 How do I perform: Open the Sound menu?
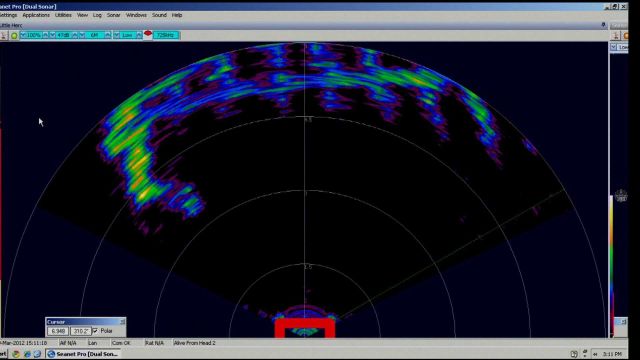tap(159, 15)
